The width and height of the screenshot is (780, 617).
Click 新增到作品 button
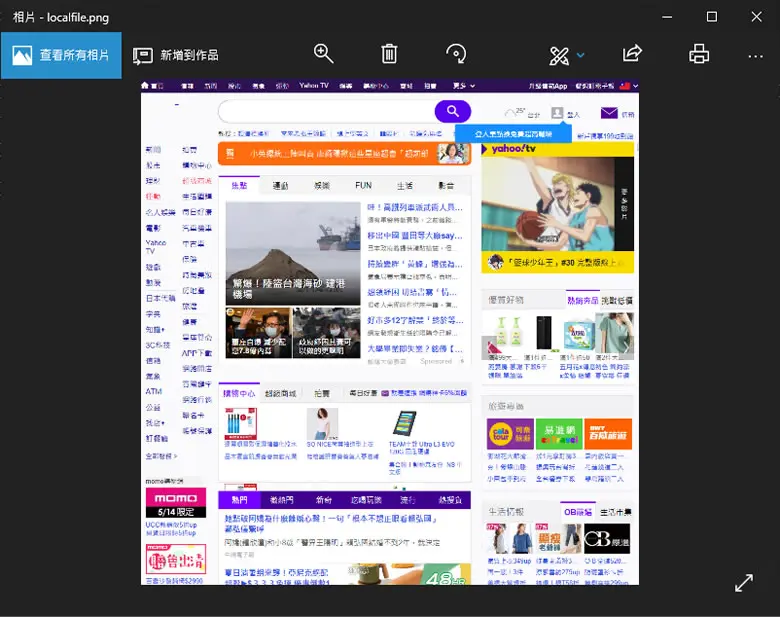click(176, 55)
